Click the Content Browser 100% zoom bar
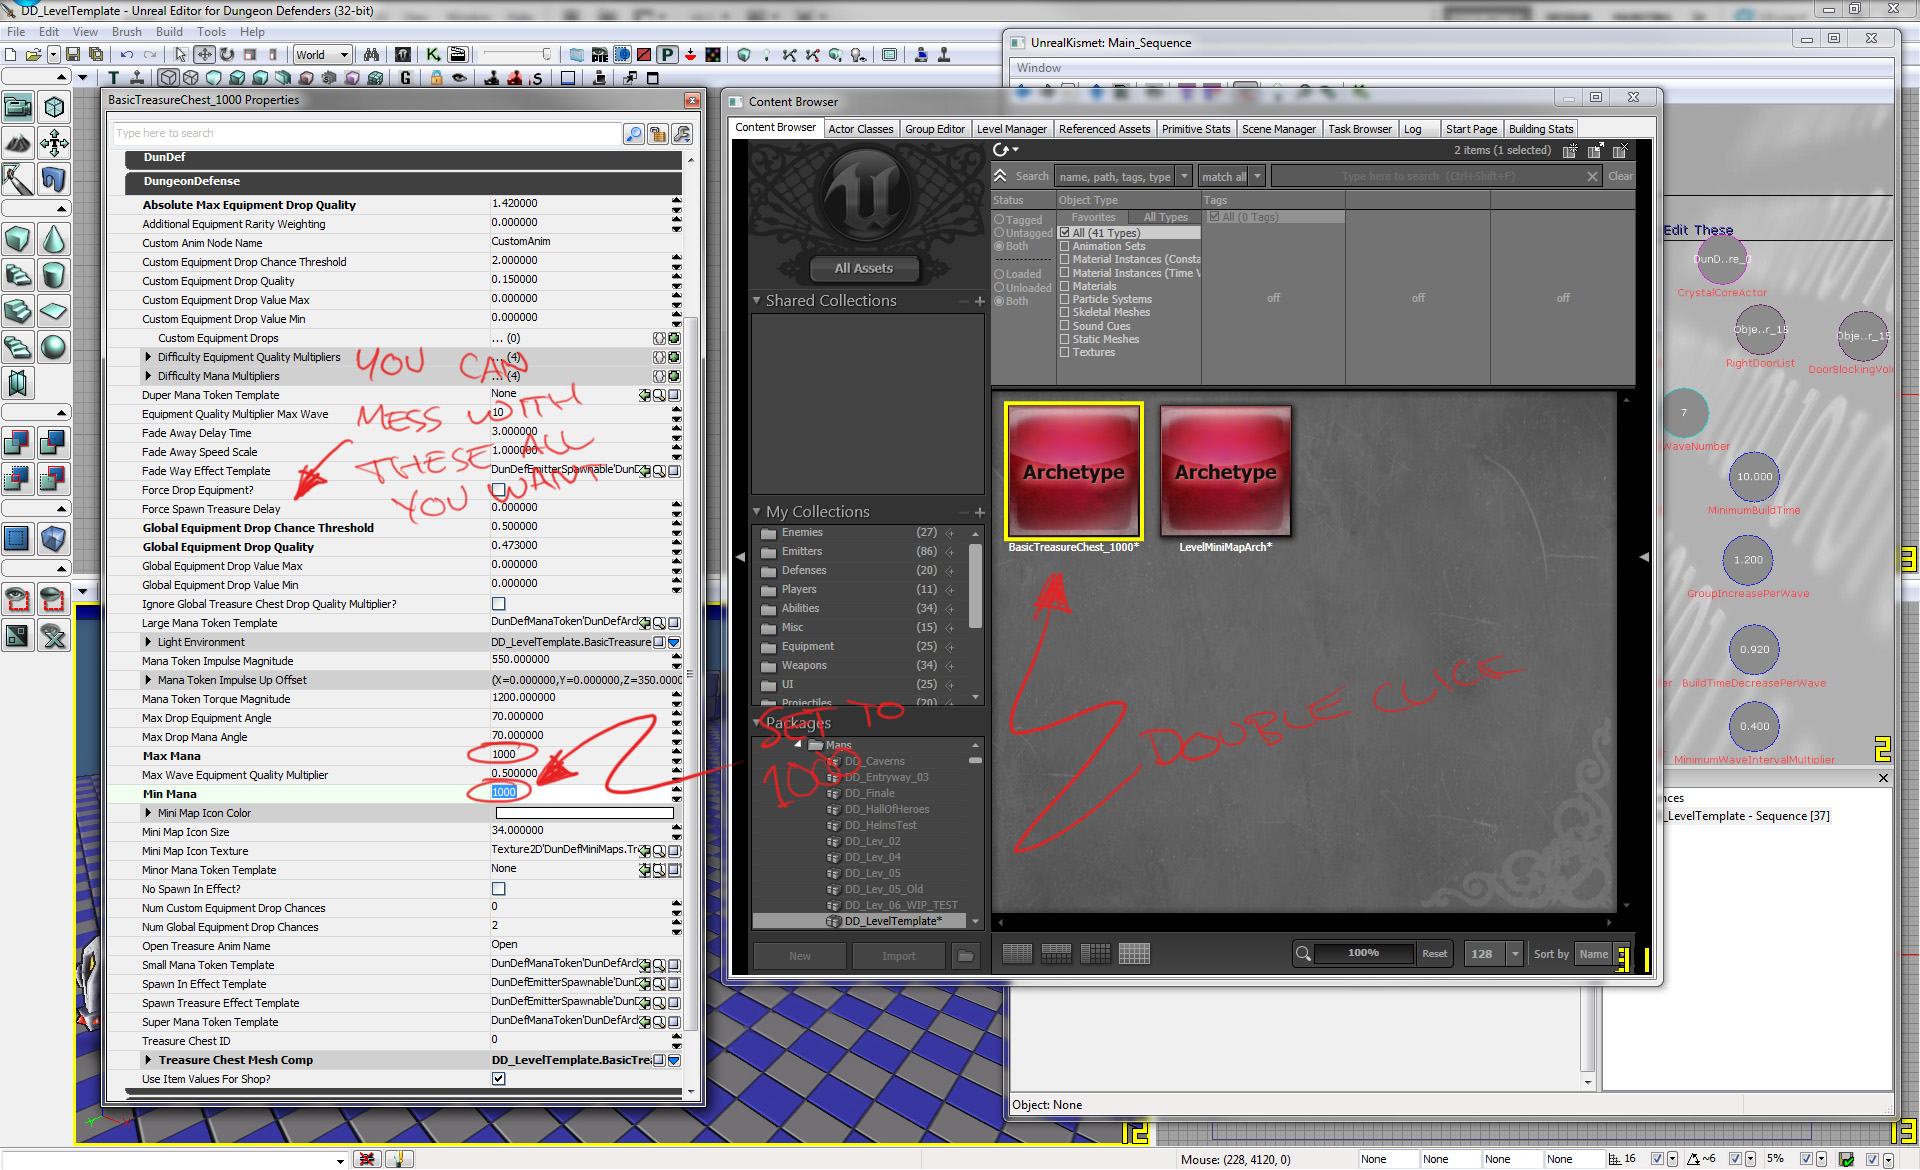 tap(1363, 953)
